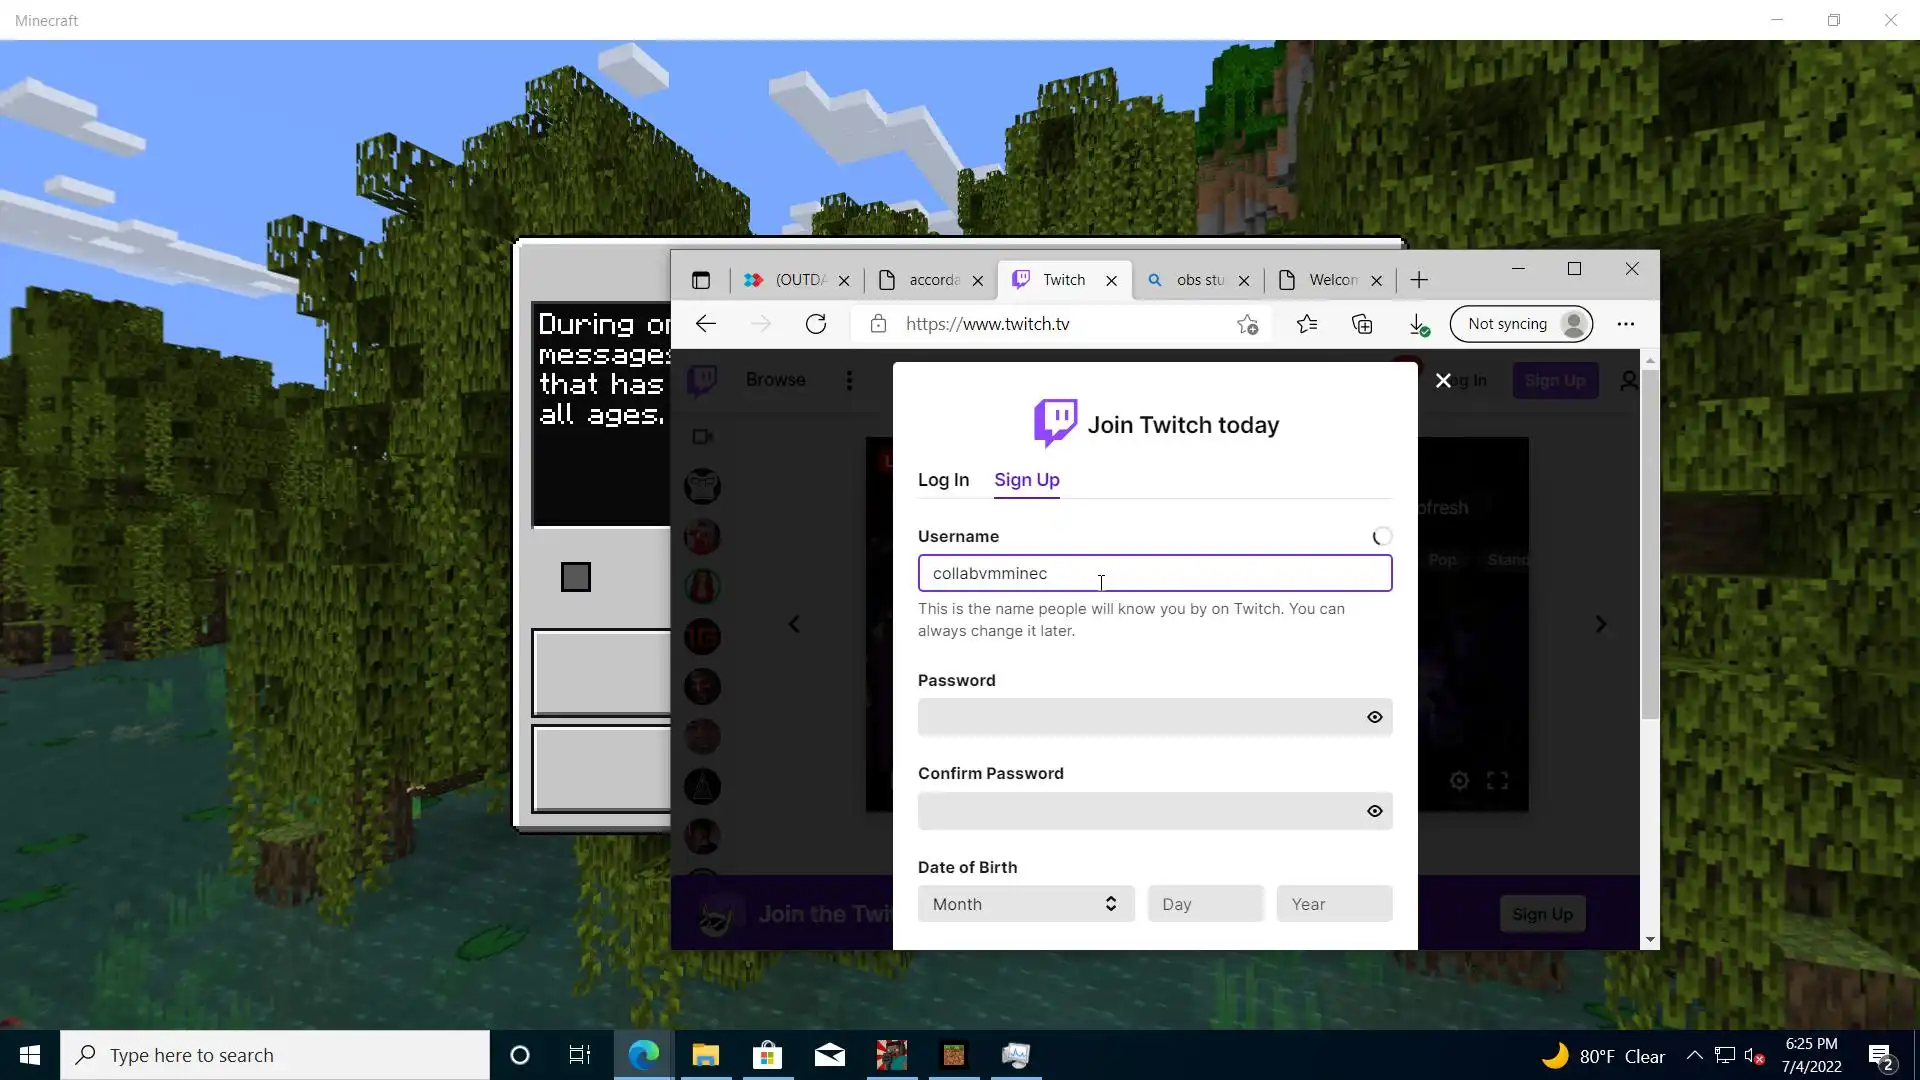The image size is (1920, 1080).
Task: Open tab actions menu icon
Action: (701, 280)
